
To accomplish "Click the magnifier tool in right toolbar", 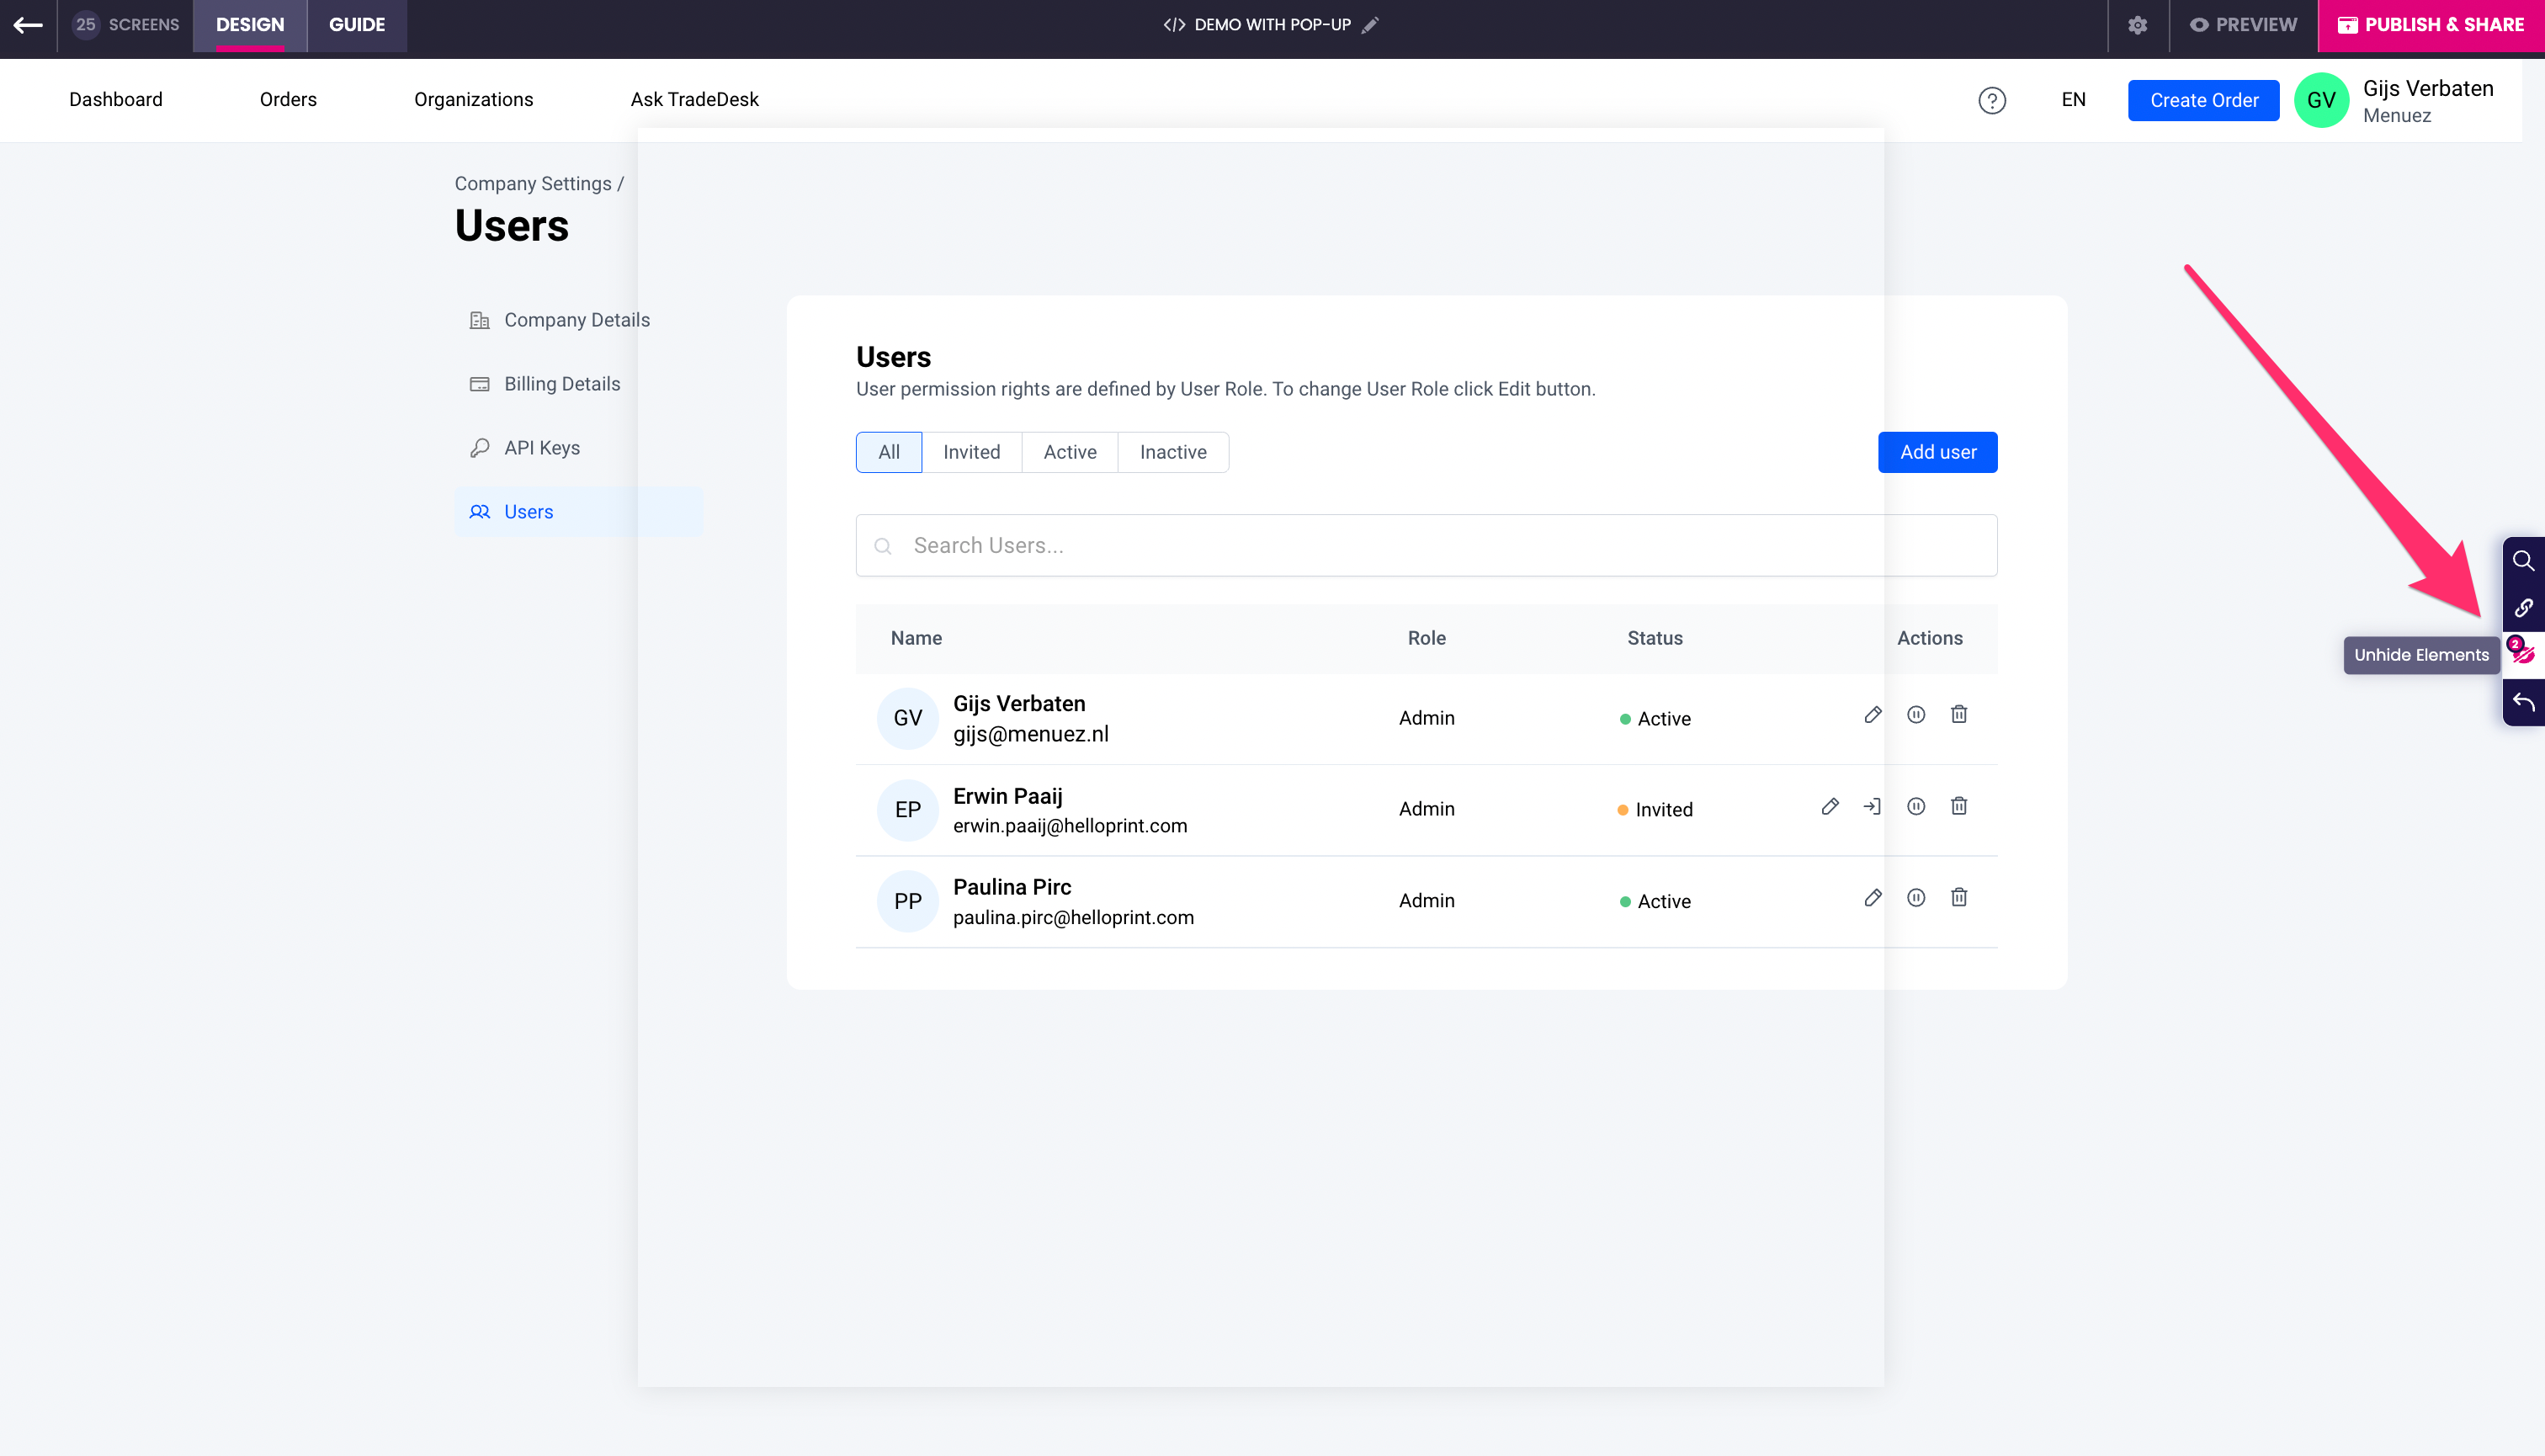I will click(x=2523, y=560).
